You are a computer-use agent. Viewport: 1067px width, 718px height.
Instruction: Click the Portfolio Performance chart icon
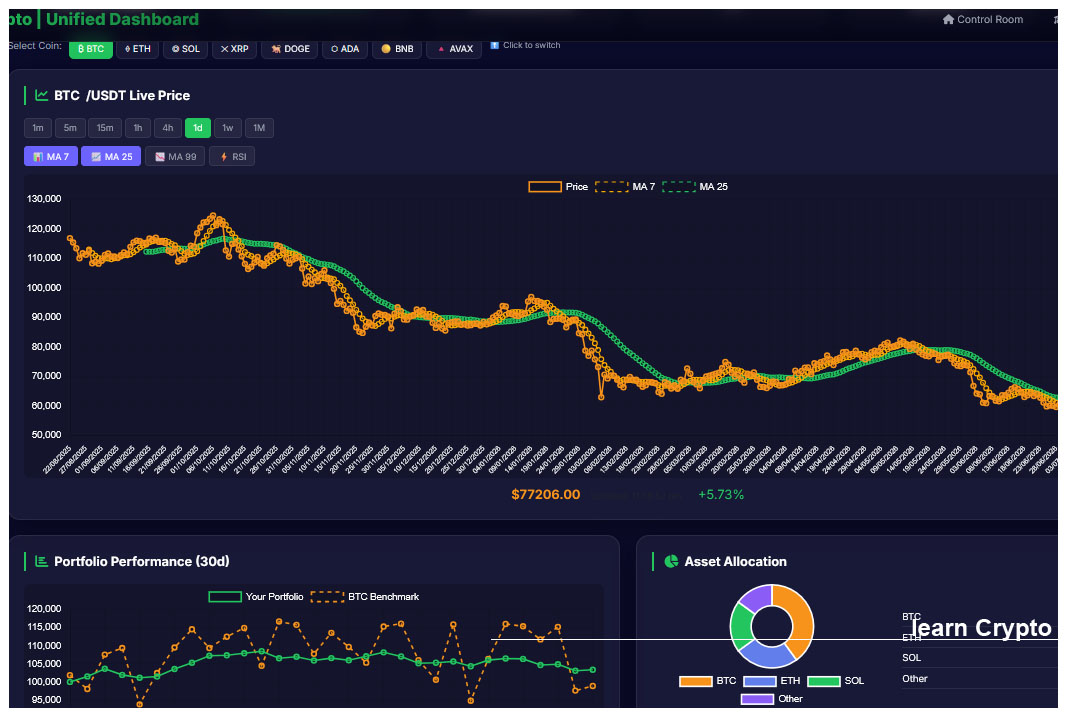point(42,561)
